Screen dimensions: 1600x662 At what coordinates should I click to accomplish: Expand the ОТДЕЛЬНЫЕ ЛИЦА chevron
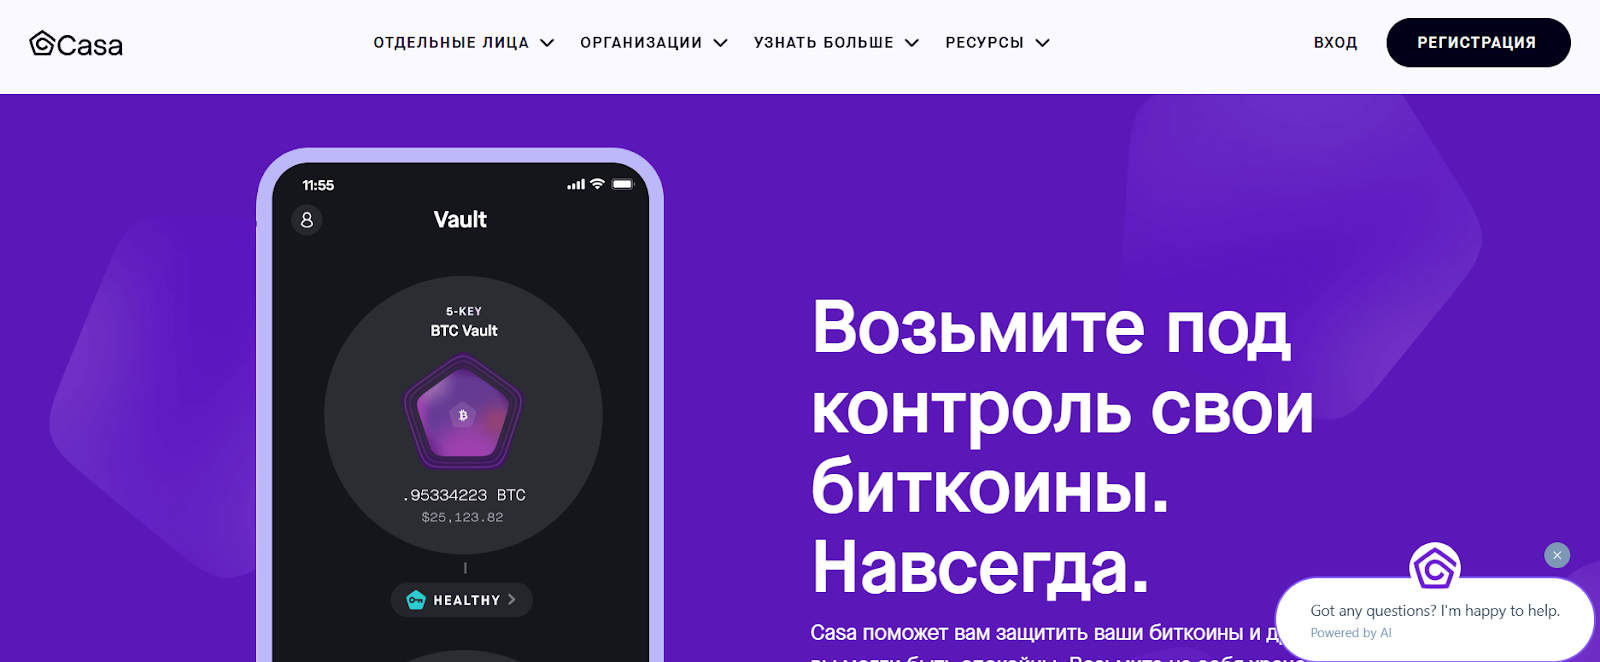click(547, 43)
